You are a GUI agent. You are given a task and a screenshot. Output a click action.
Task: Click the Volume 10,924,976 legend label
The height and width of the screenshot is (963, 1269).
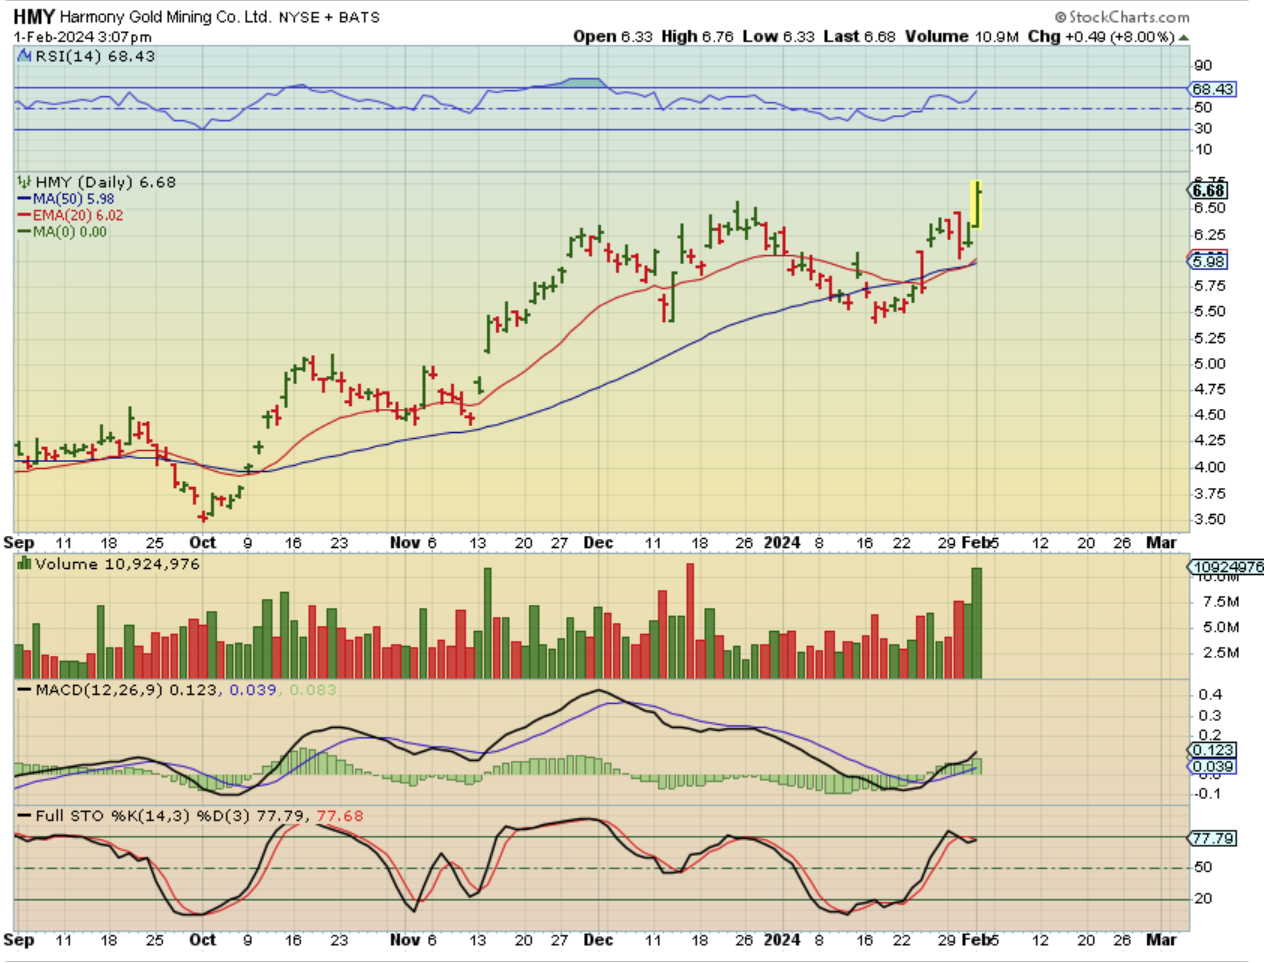point(117,564)
